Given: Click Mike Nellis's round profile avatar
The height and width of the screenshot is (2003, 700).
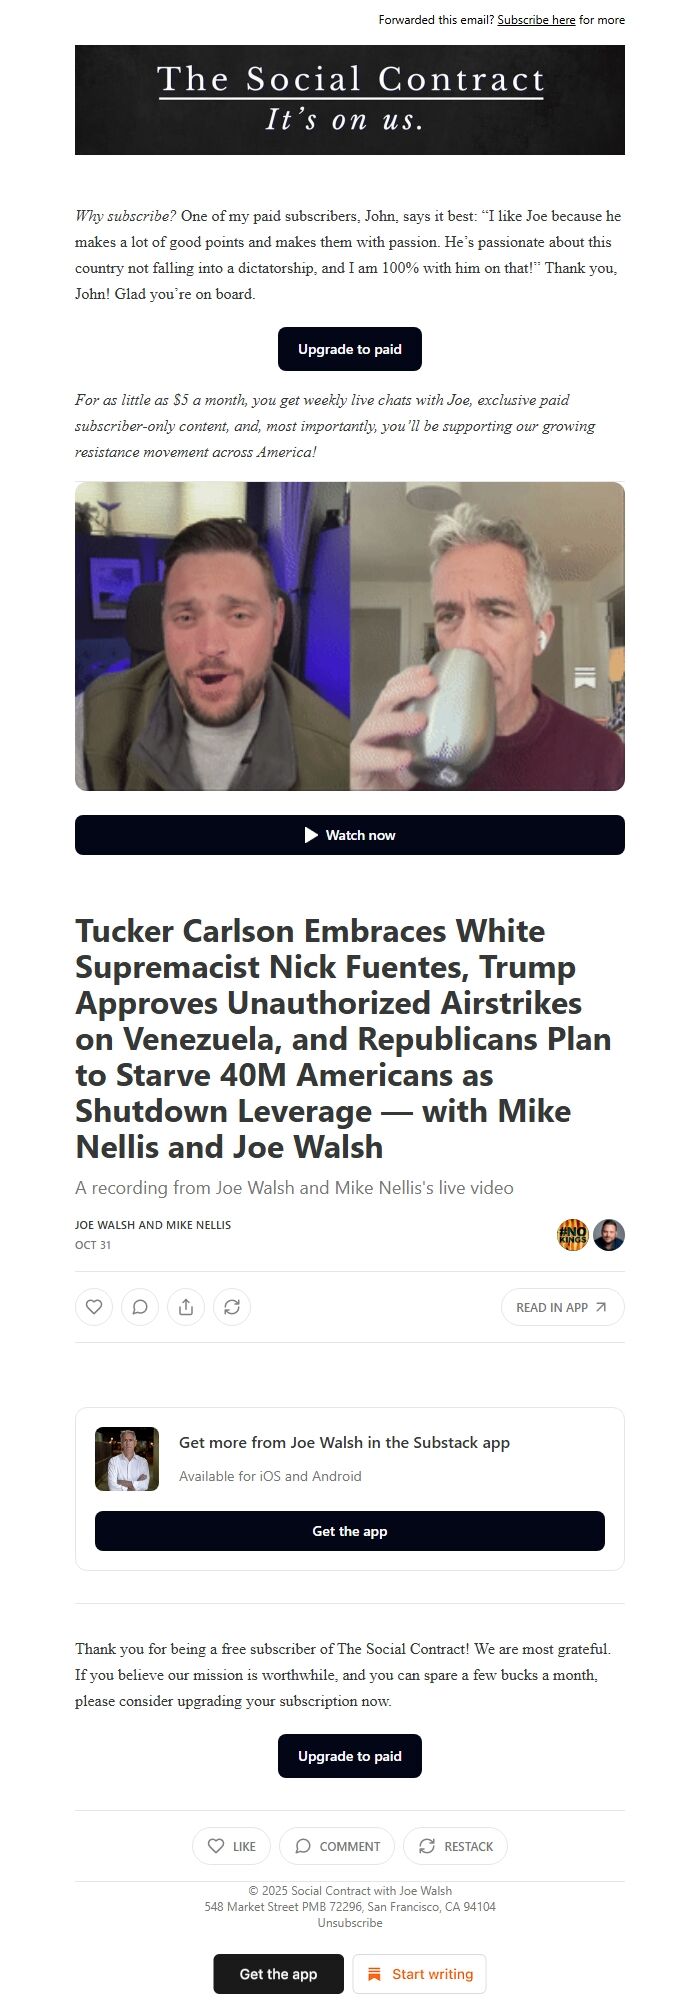Looking at the screenshot, I should pos(609,1235).
